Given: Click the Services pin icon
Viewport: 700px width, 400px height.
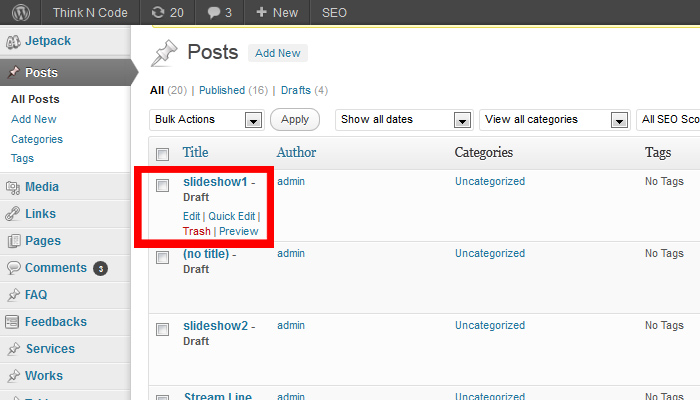Looking at the screenshot, I should [x=14, y=349].
